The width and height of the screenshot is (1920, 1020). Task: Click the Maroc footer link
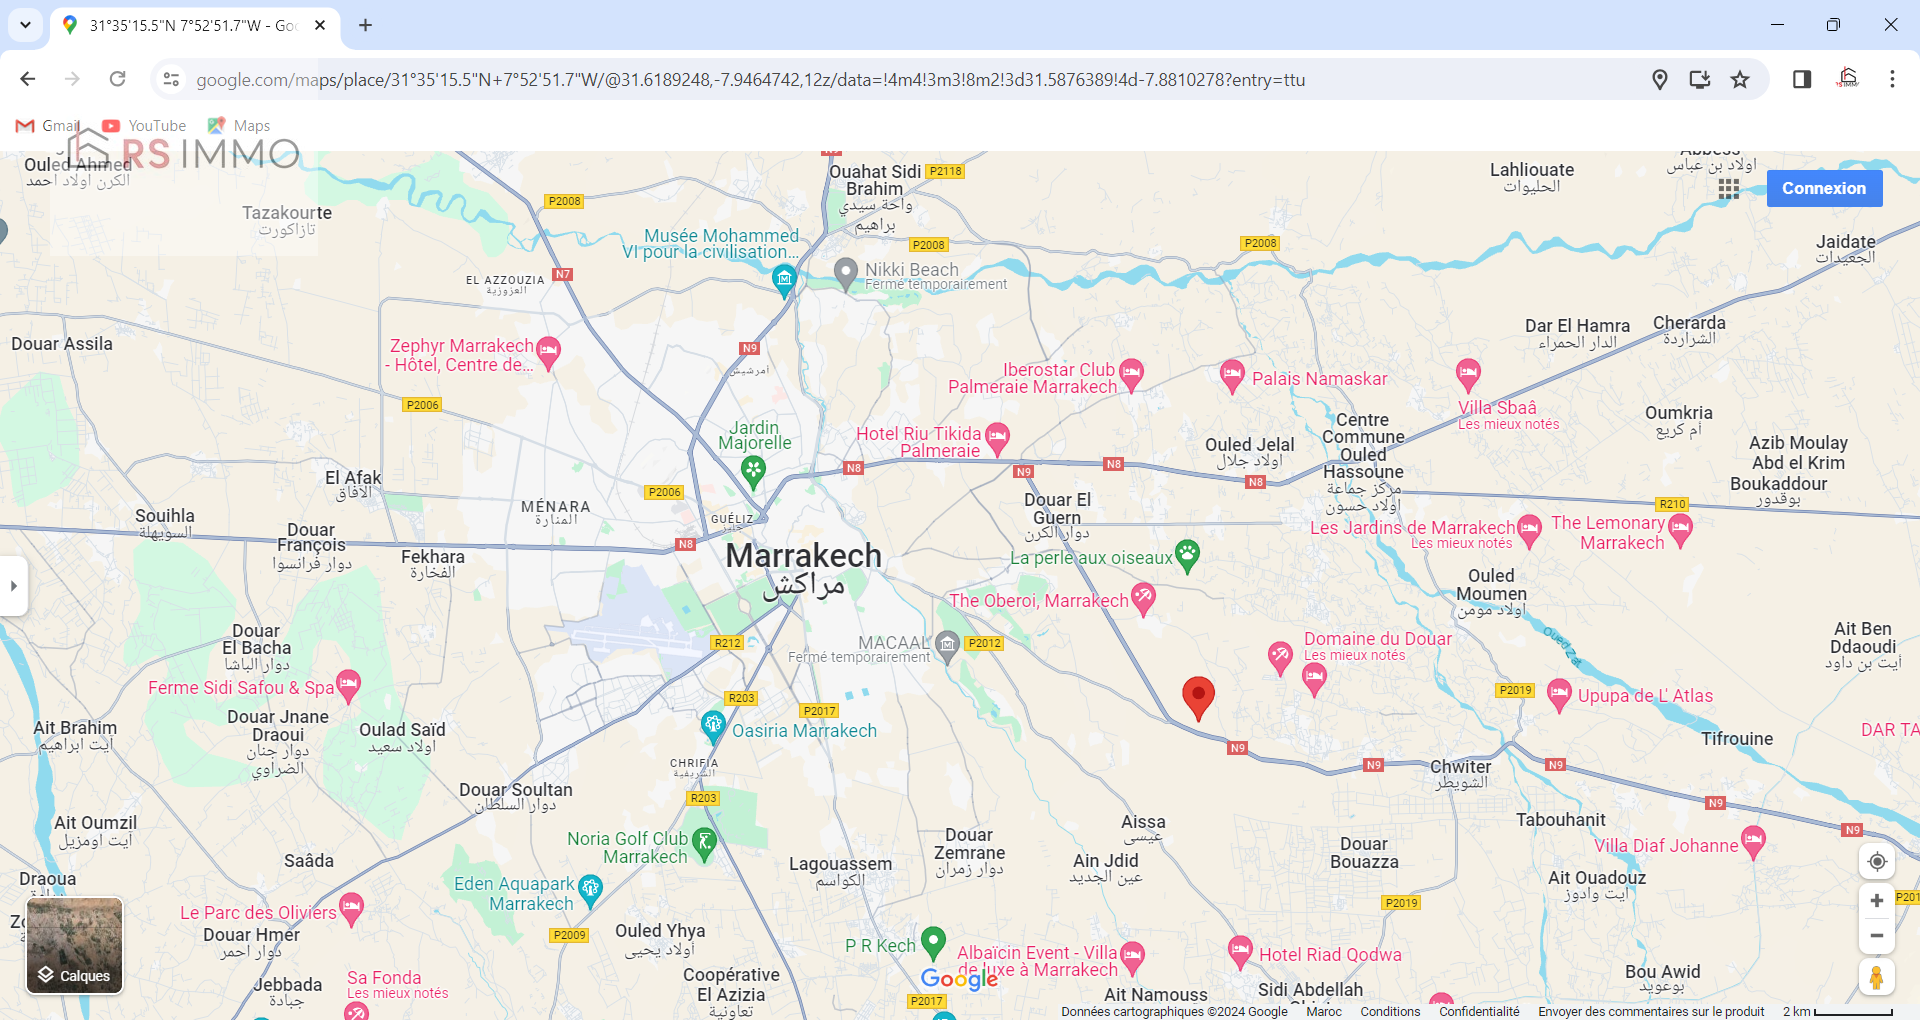[x=1324, y=1011]
